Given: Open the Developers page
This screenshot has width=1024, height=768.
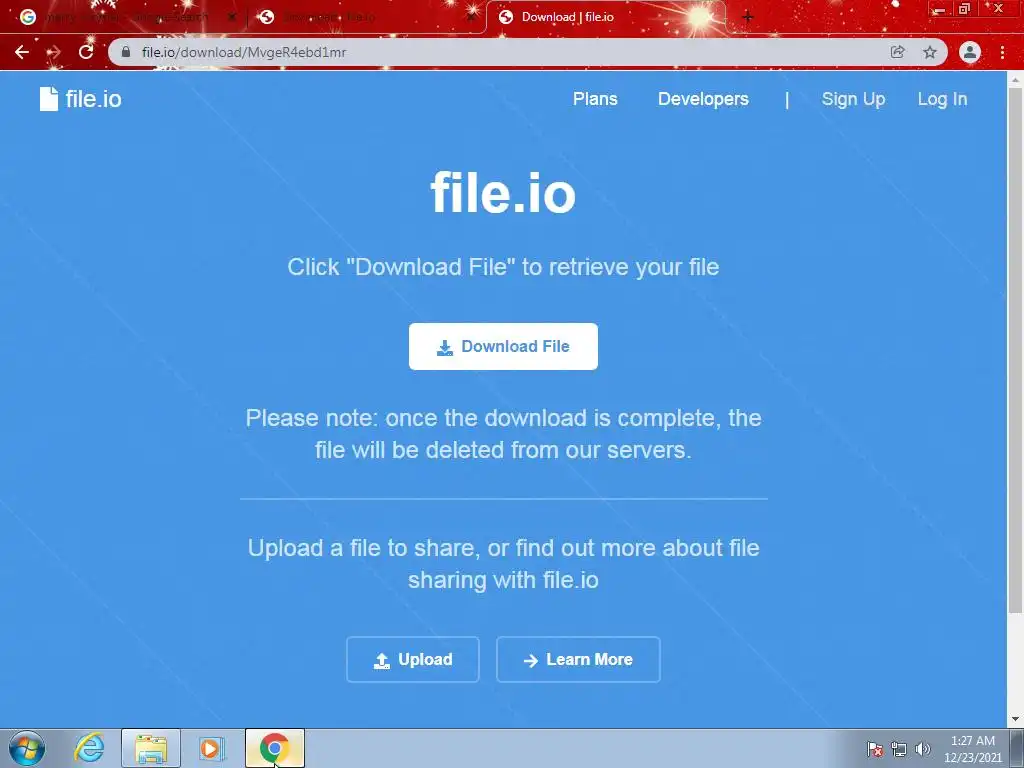Looking at the screenshot, I should (703, 99).
